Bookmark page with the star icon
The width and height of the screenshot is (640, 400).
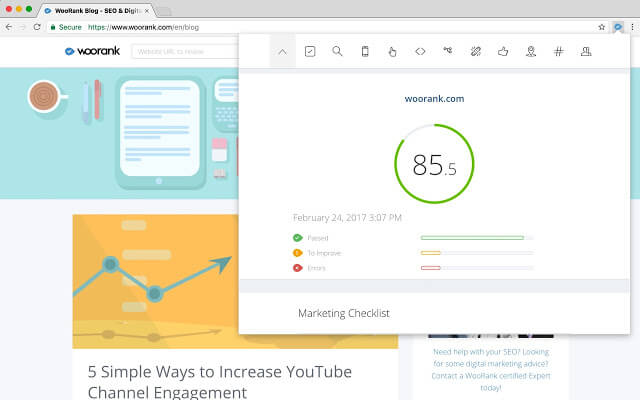point(601,27)
